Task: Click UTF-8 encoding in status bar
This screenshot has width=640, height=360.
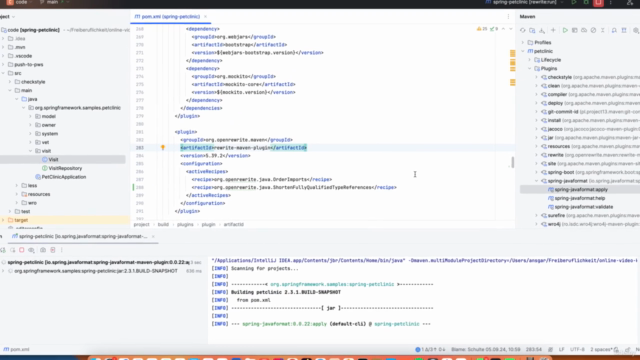Action: tap(577, 349)
